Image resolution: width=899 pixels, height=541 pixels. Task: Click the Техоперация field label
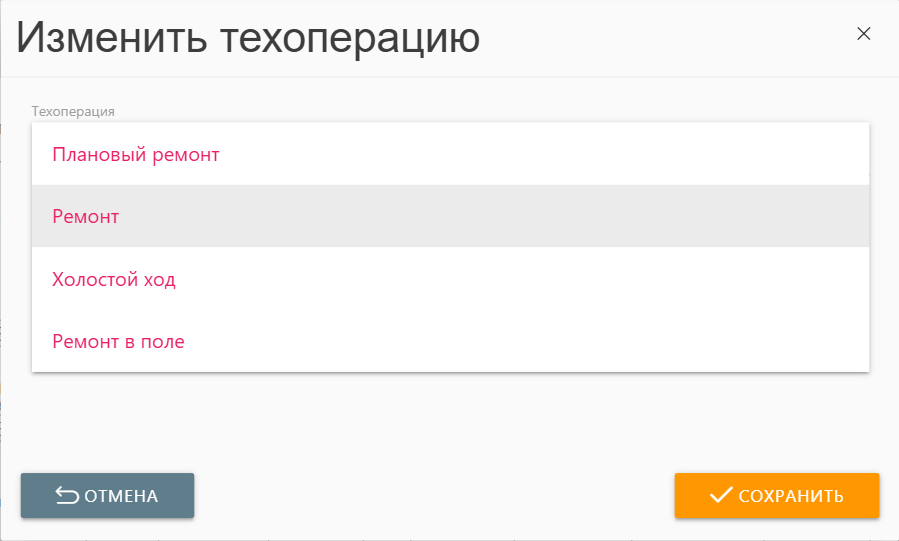click(73, 111)
